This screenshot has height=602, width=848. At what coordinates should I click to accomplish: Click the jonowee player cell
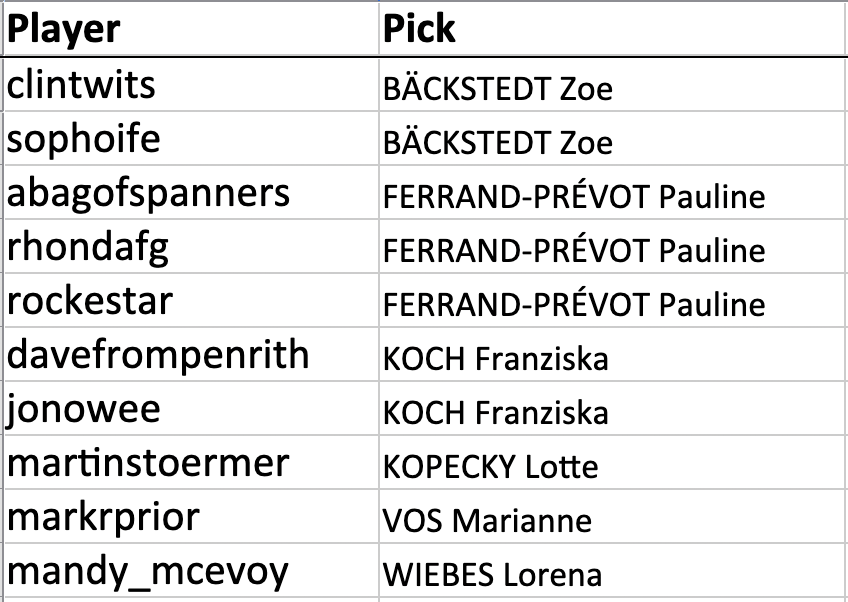click(190, 409)
